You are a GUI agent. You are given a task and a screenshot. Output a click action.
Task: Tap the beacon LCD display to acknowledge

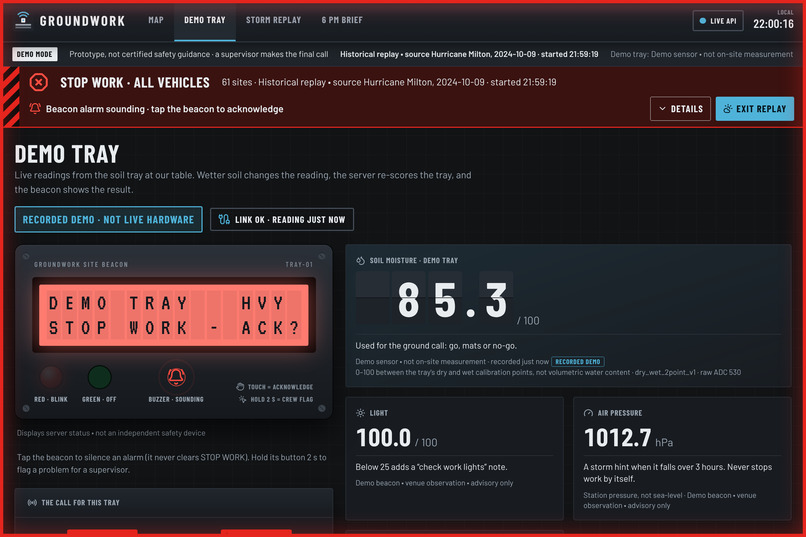click(174, 315)
